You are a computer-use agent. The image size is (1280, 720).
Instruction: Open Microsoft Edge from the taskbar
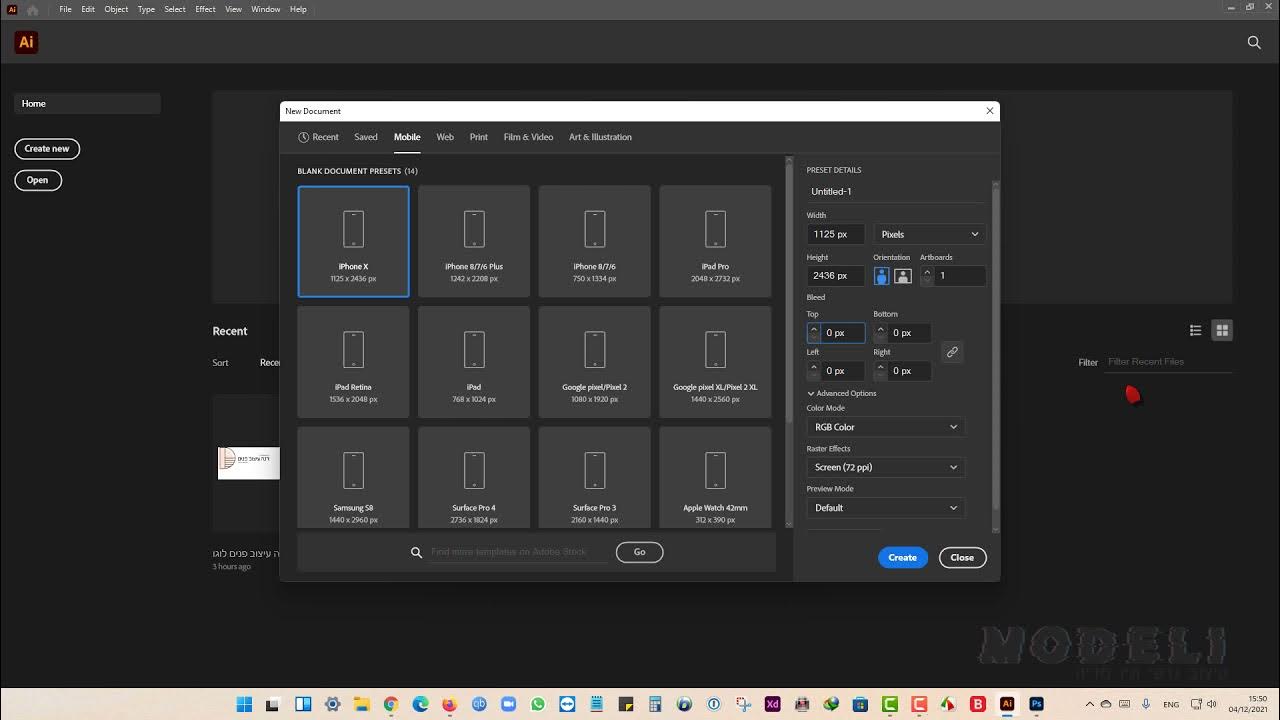(420, 704)
